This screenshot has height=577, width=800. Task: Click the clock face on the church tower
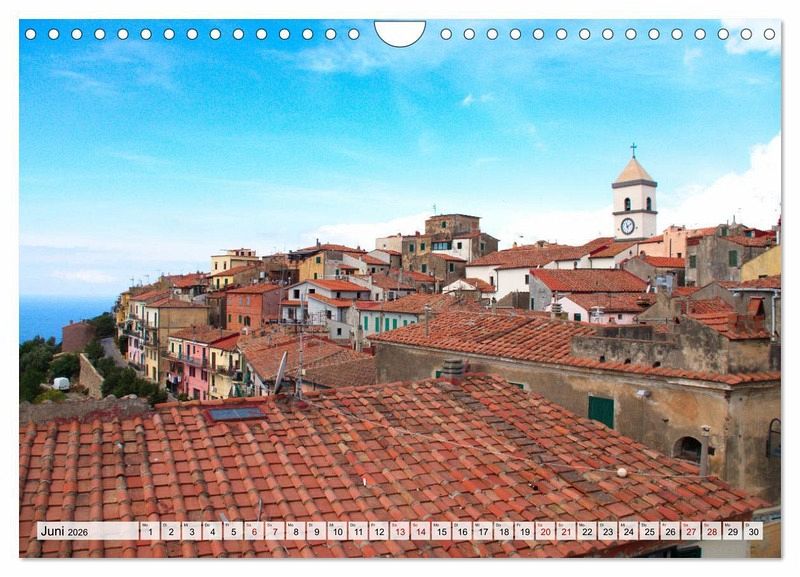(x=627, y=226)
